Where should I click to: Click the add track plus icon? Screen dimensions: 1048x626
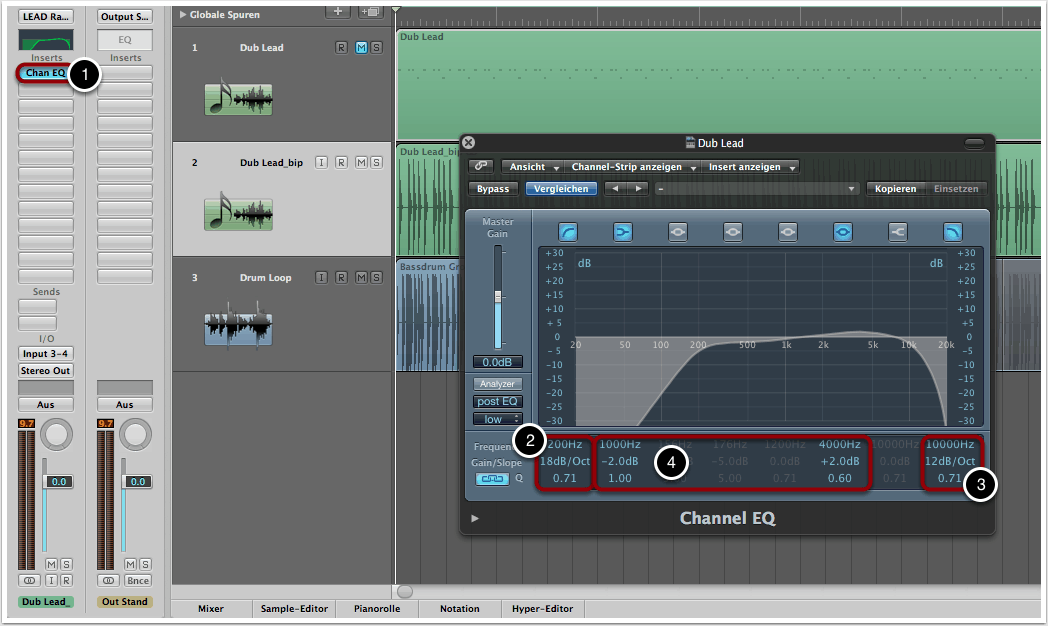click(339, 11)
